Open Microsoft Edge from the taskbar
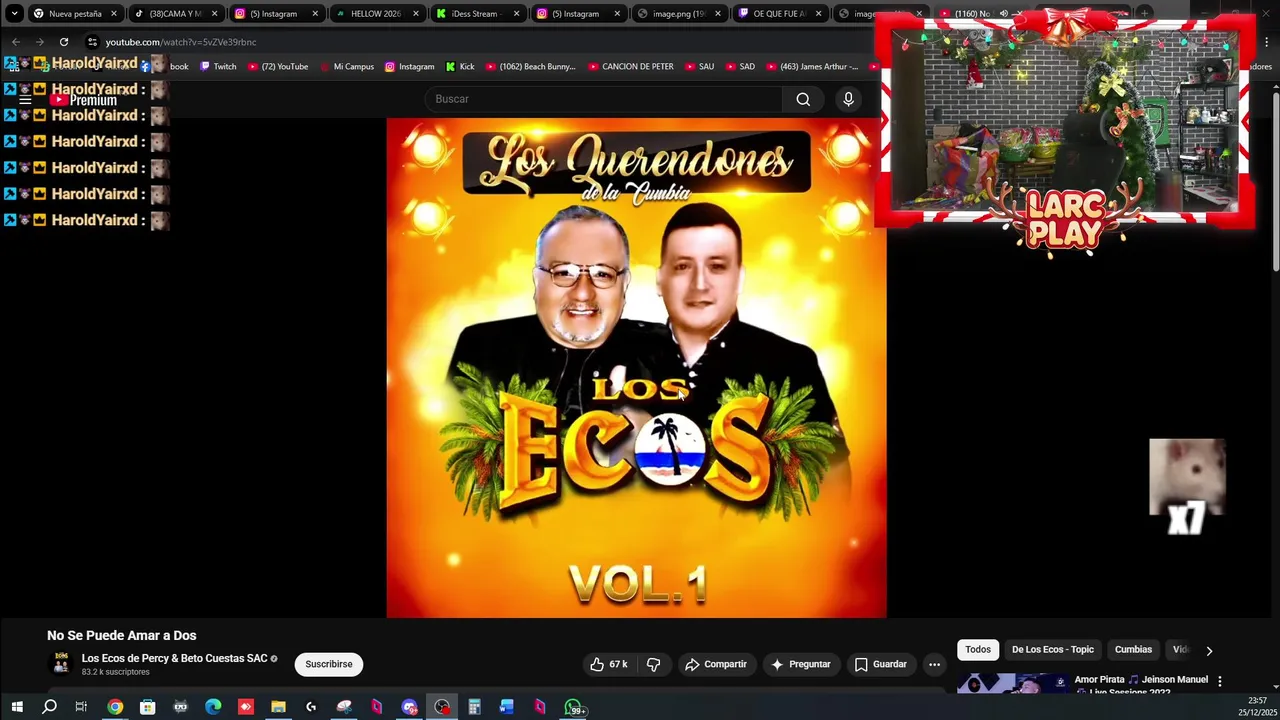 [x=213, y=707]
